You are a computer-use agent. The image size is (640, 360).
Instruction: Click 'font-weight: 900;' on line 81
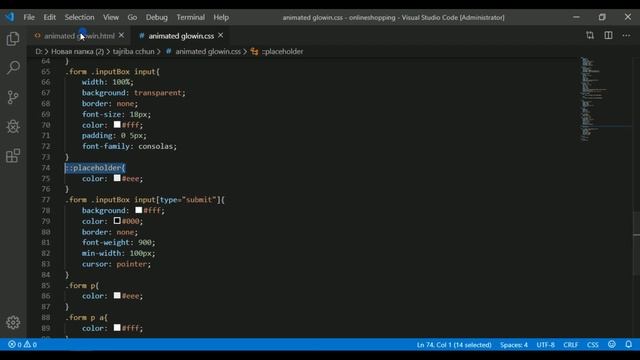click(118, 242)
